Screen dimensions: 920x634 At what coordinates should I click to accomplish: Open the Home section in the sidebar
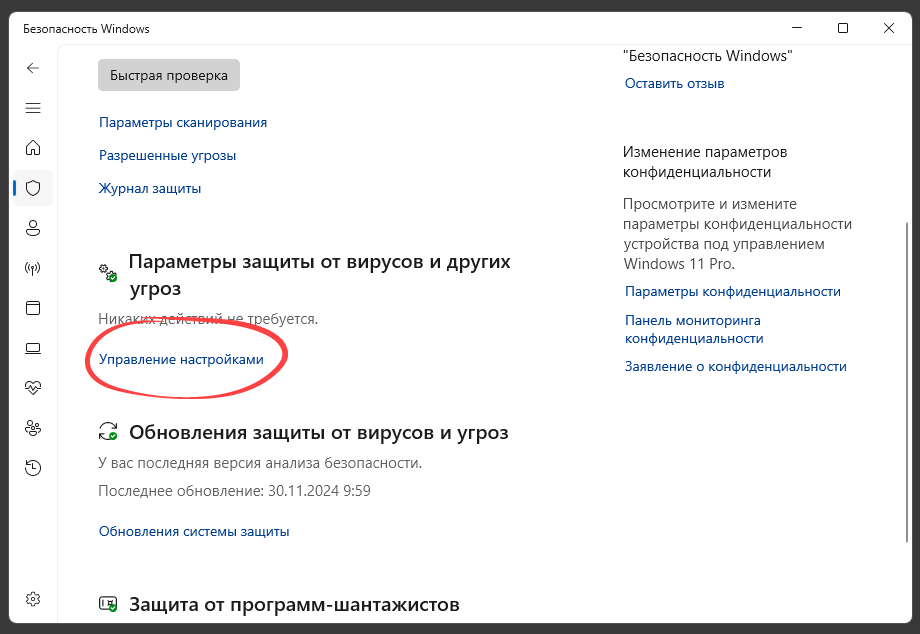(x=33, y=148)
